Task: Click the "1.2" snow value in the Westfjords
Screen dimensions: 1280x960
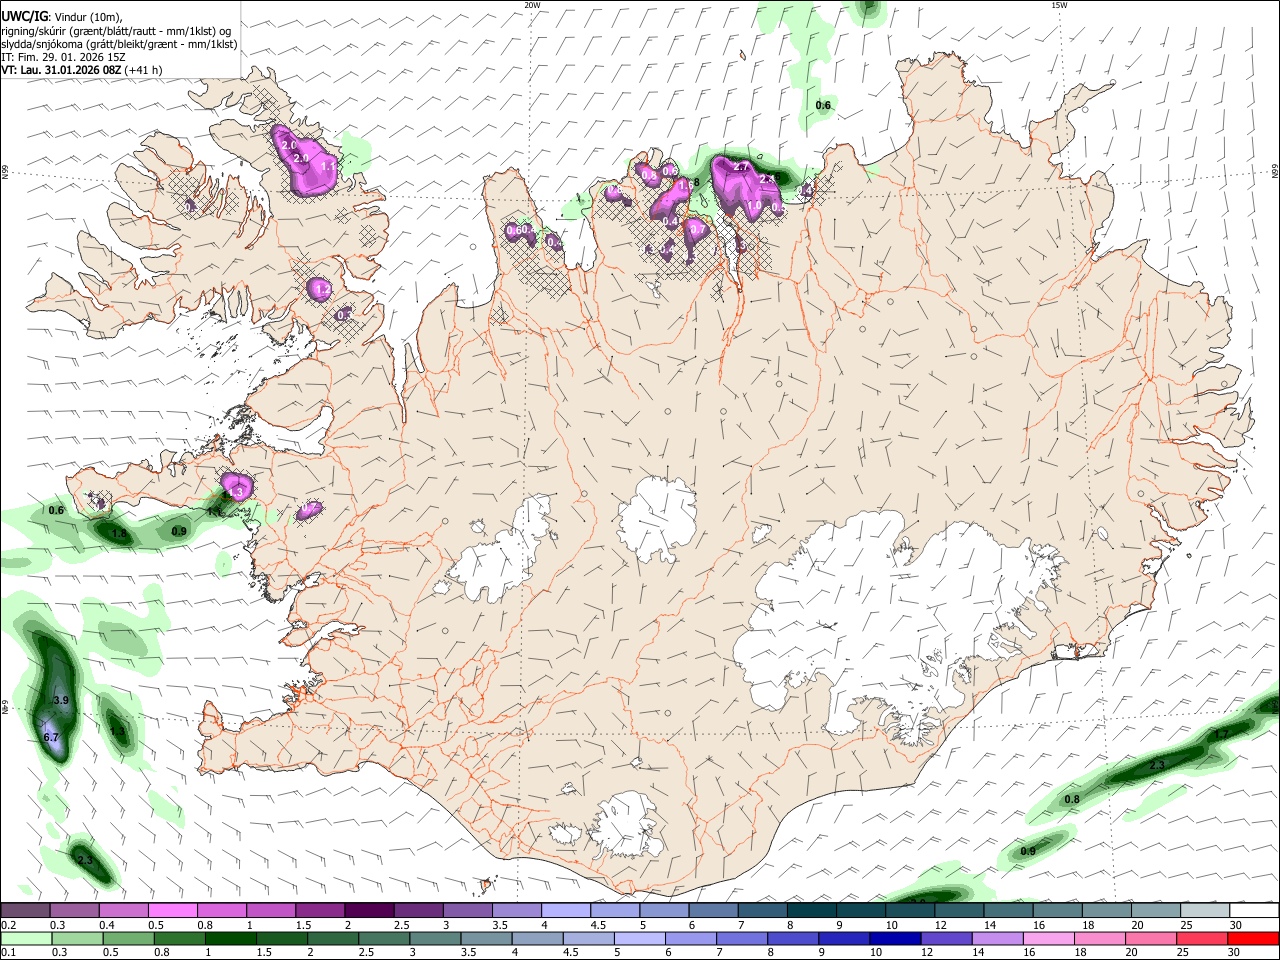Action: pyautogui.click(x=321, y=289)
